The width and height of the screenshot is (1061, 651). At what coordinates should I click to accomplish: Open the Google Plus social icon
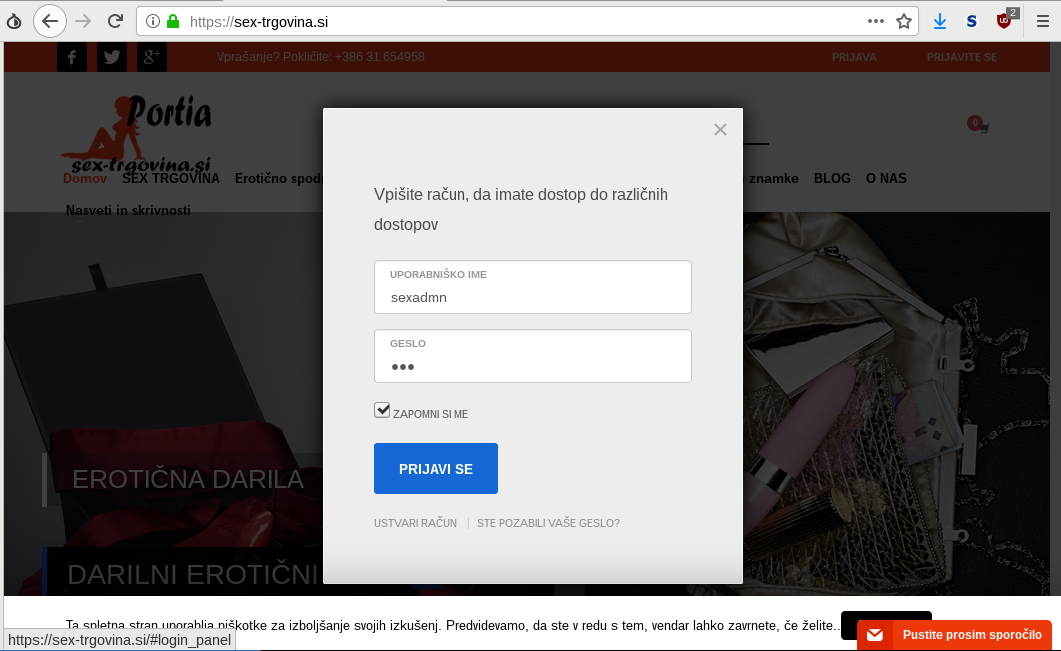(152, 57)
